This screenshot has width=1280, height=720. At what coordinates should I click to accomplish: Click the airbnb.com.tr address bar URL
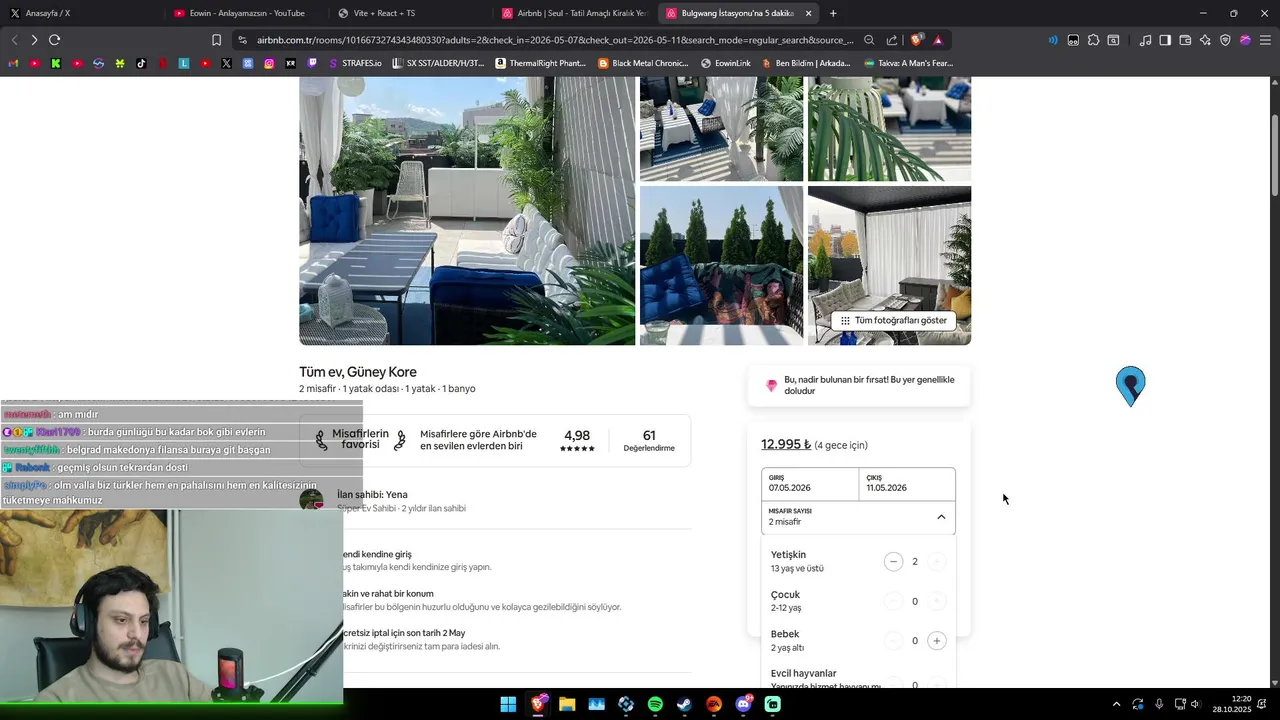(555, 40)
